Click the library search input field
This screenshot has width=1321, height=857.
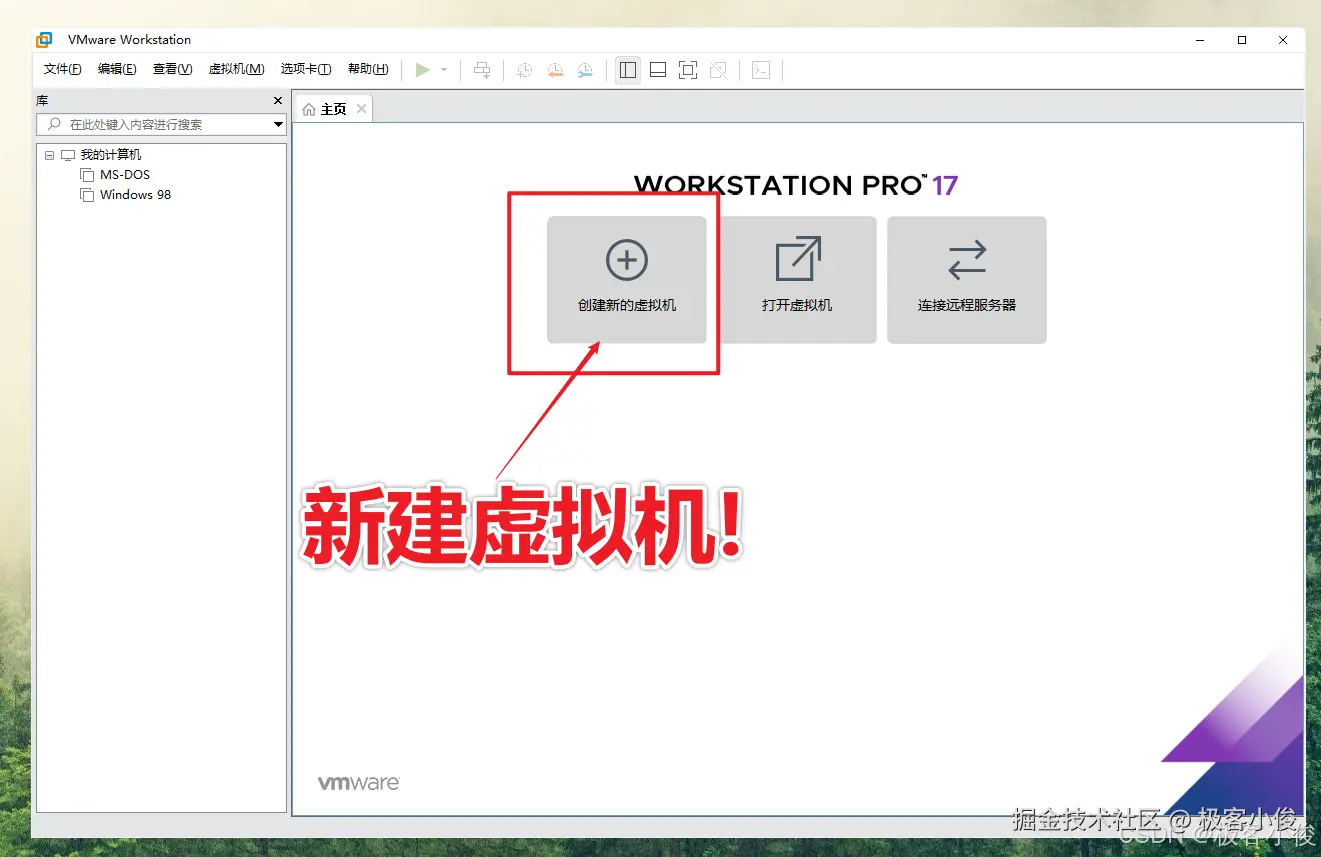click(161, 124)
